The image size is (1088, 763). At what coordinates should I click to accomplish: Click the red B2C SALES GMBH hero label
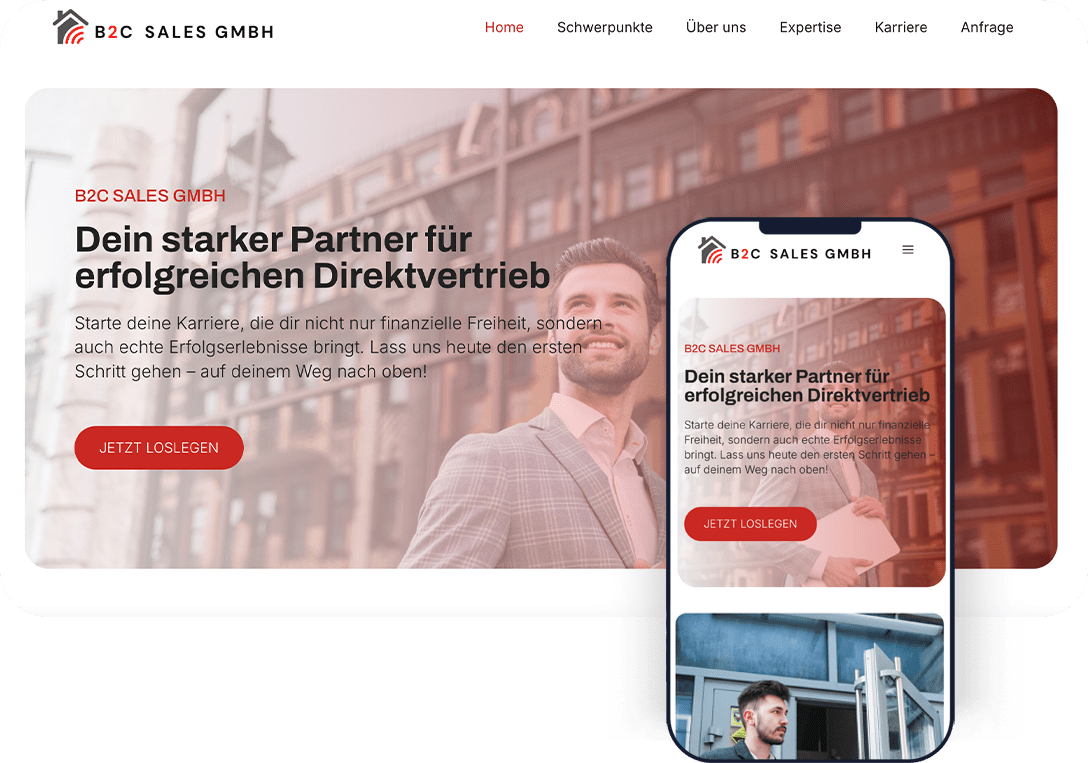point(150,196)
